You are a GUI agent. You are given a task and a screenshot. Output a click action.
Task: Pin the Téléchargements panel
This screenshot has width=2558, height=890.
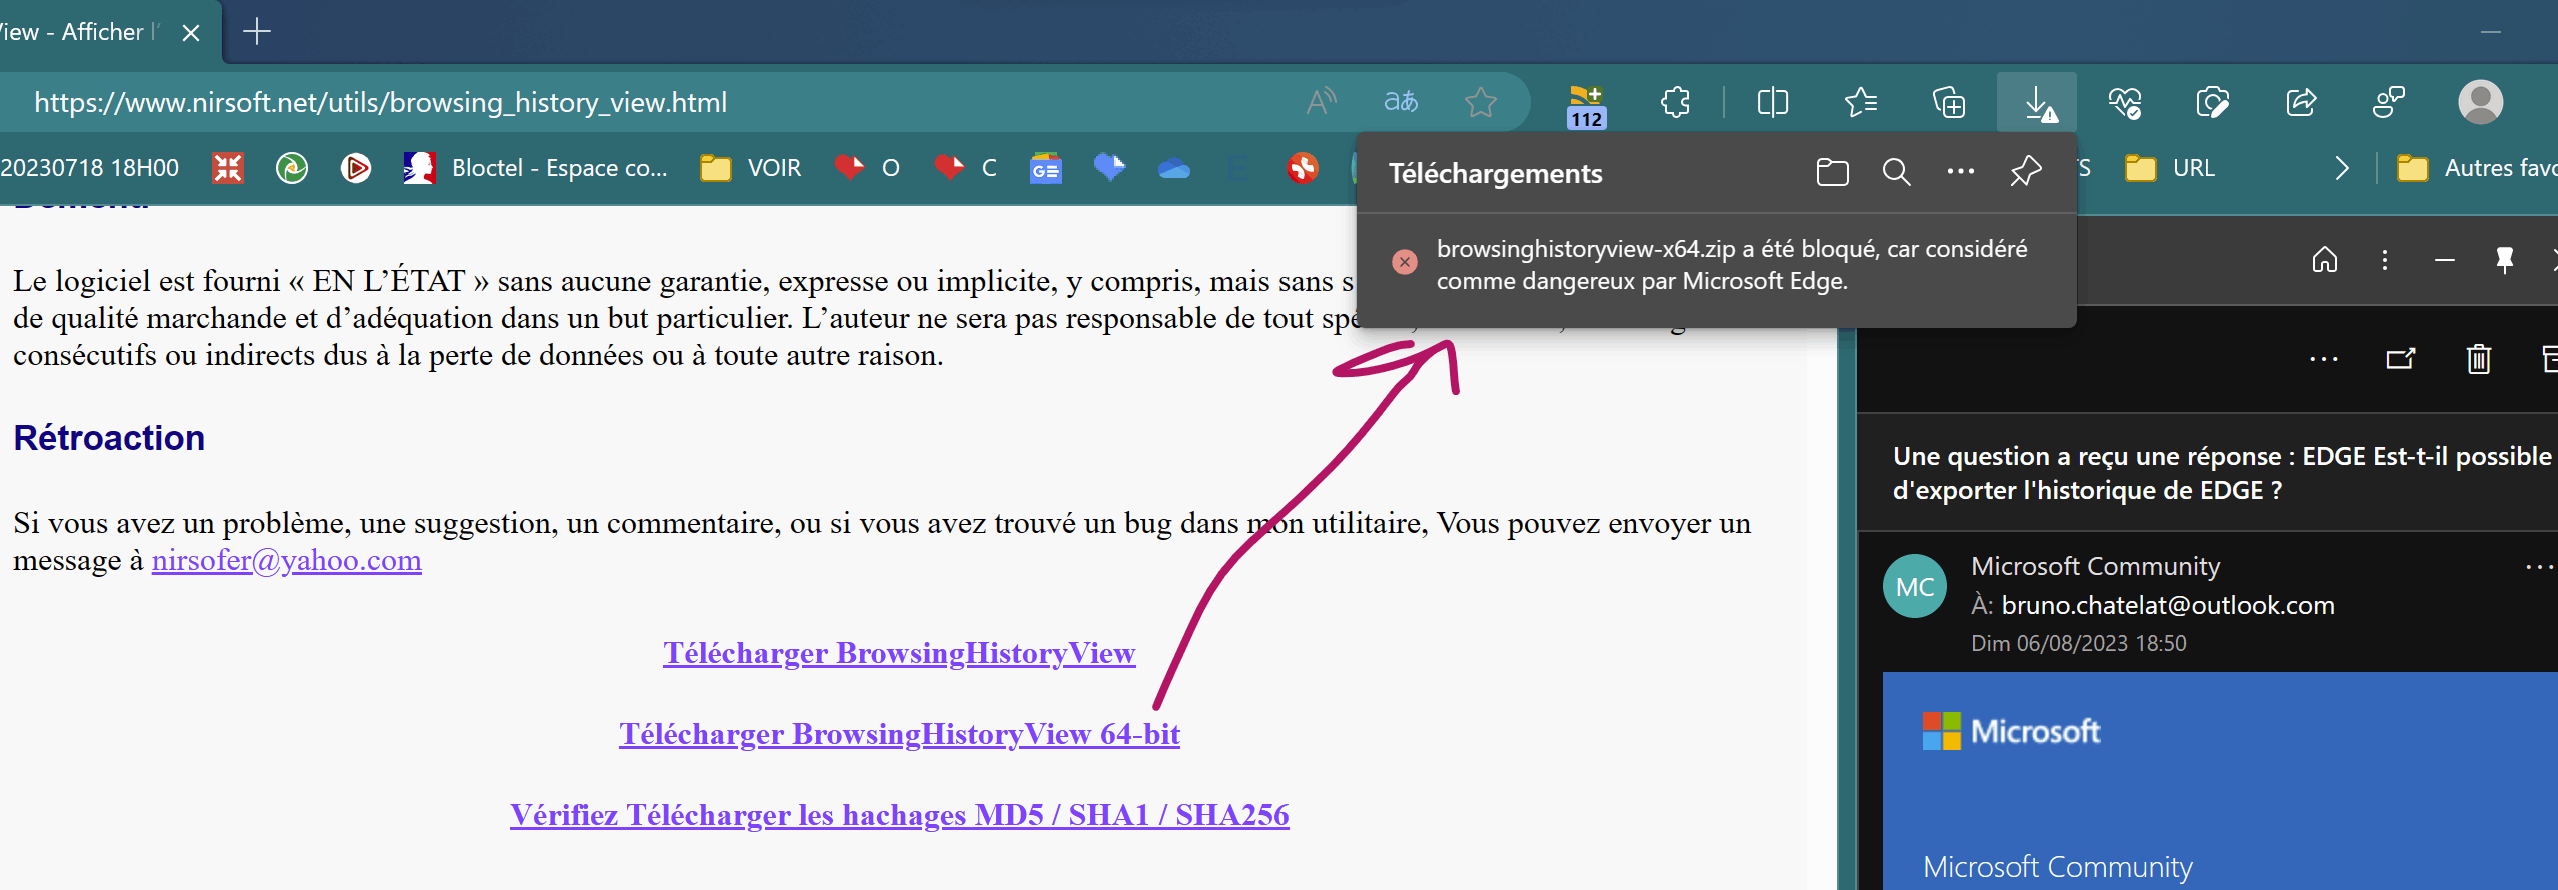pyautogui.click(x=2026, y=172)
